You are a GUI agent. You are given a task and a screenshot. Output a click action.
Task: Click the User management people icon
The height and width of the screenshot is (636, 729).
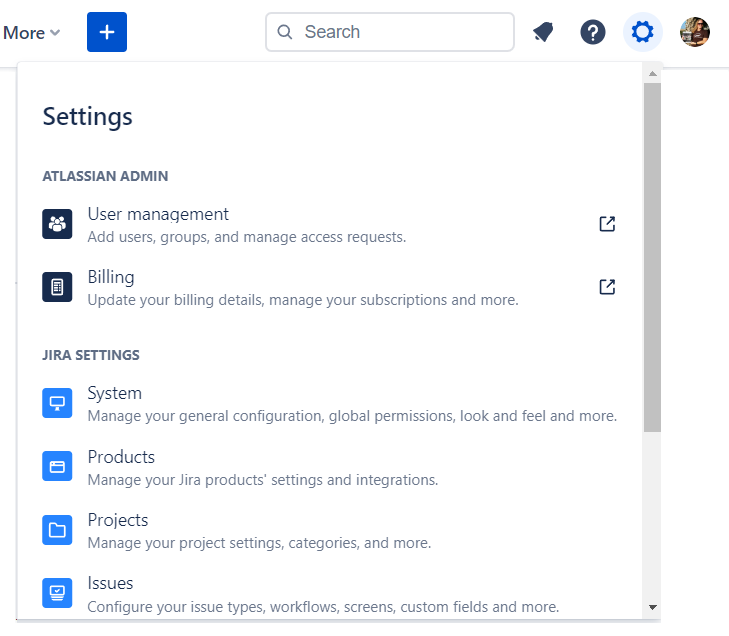coord(57,224)
